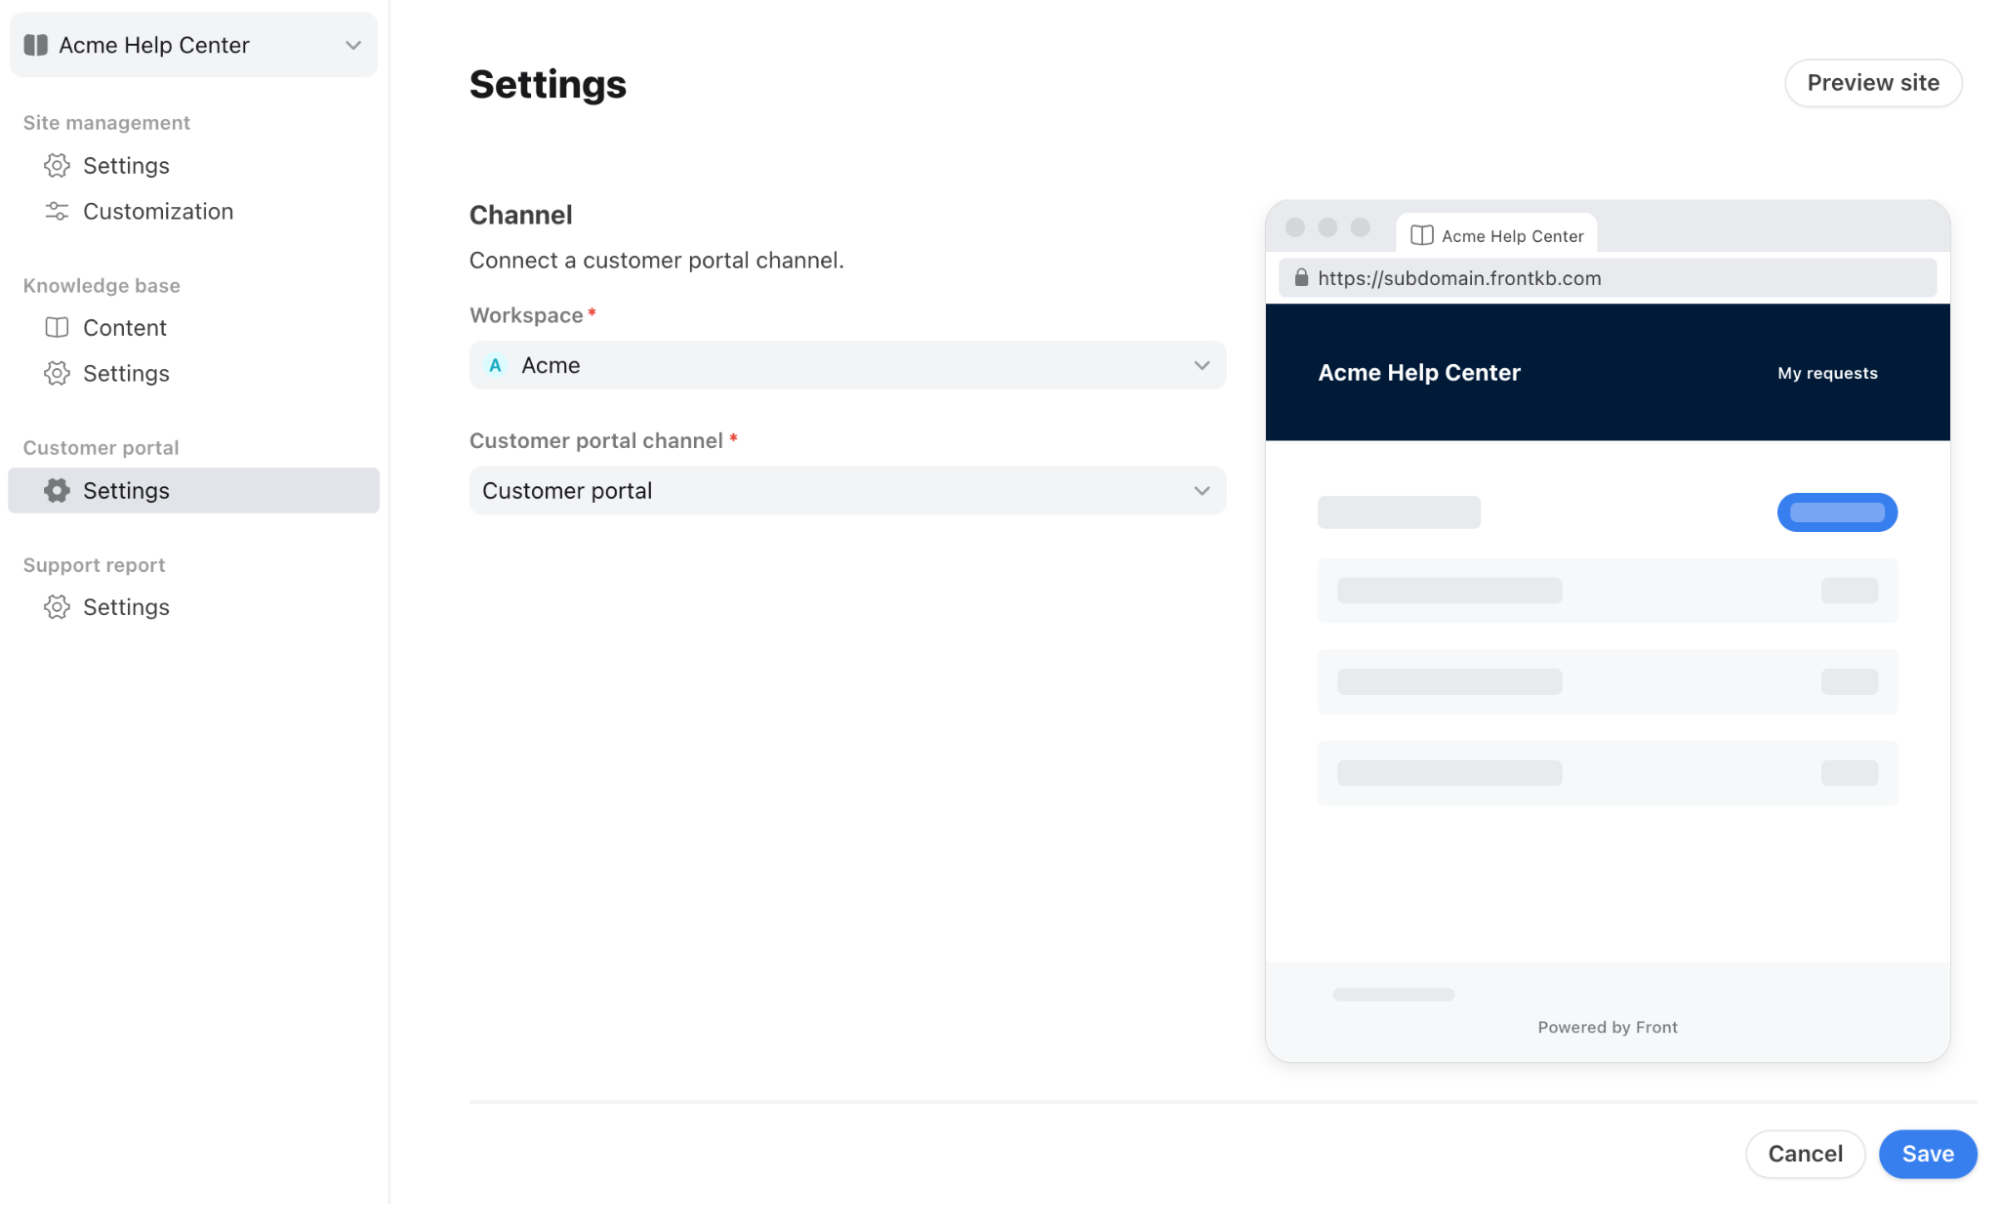
Task: Click the Support report section label
Action: [x=94, y=565]
